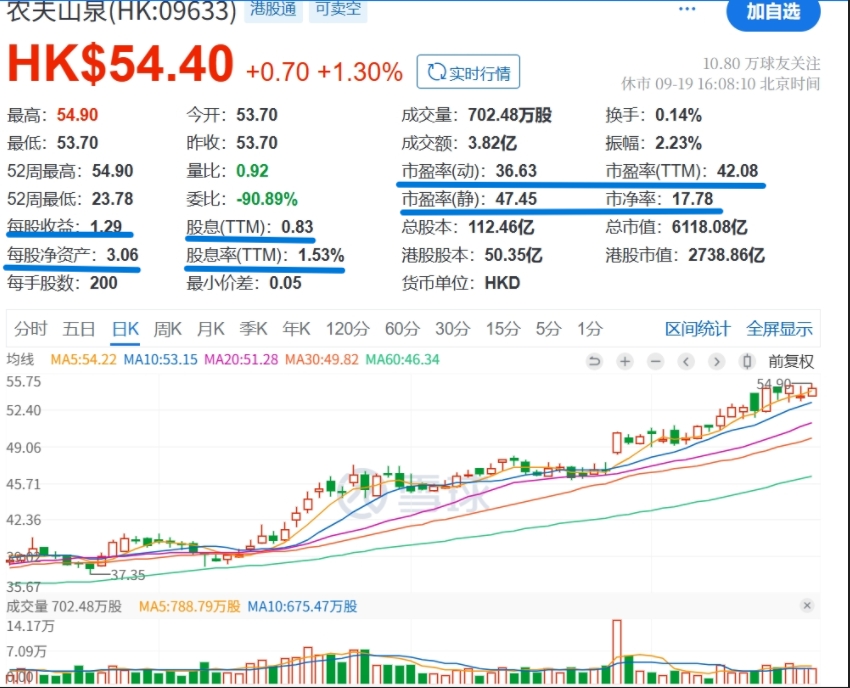Pan chart right with arrow icon
This screenshot has width=850, height=688.
tap(717, 361)
